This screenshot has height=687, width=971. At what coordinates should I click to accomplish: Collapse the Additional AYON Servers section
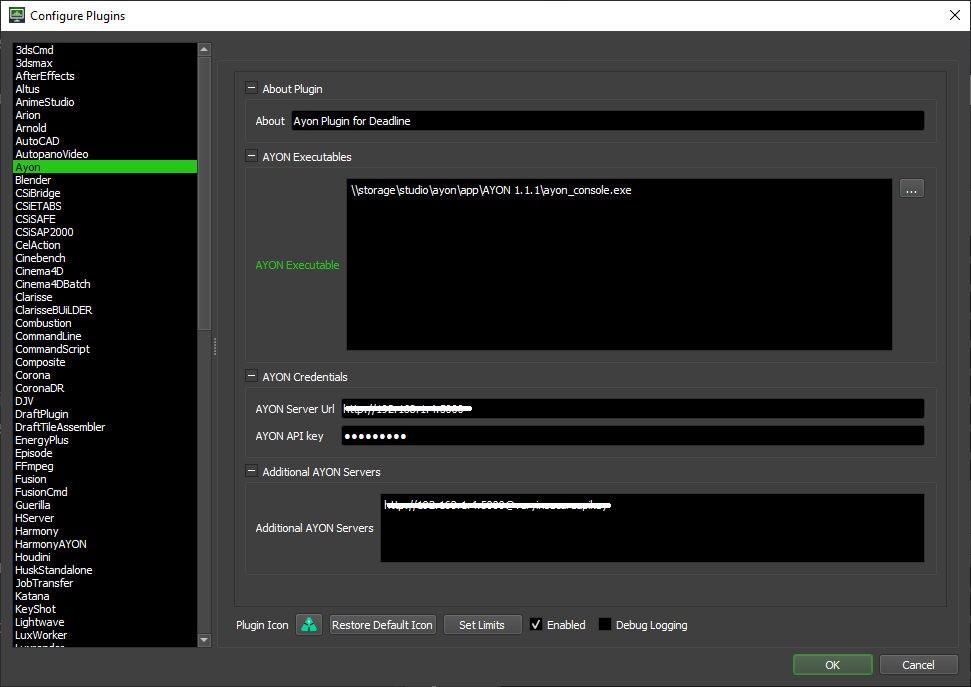coord(251,471)
